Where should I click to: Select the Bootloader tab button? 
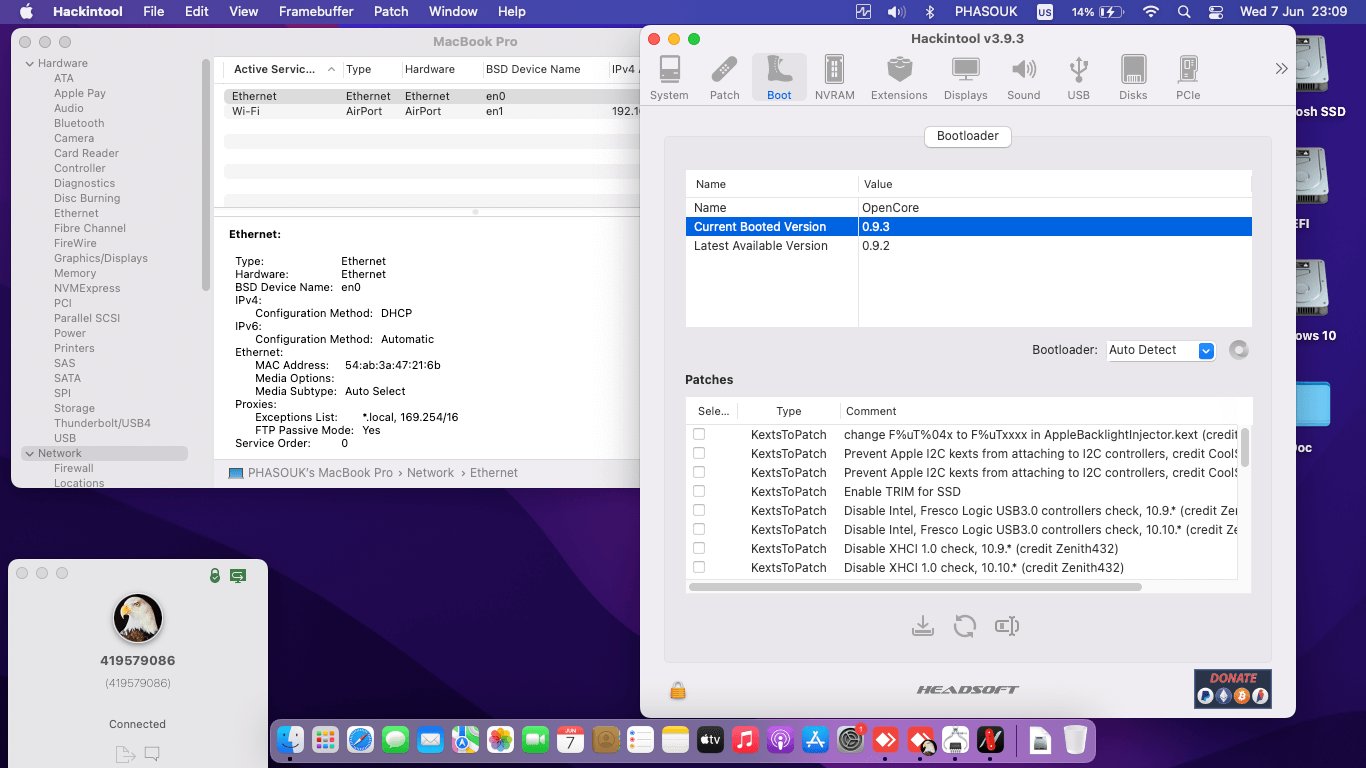tap(967, 136)
